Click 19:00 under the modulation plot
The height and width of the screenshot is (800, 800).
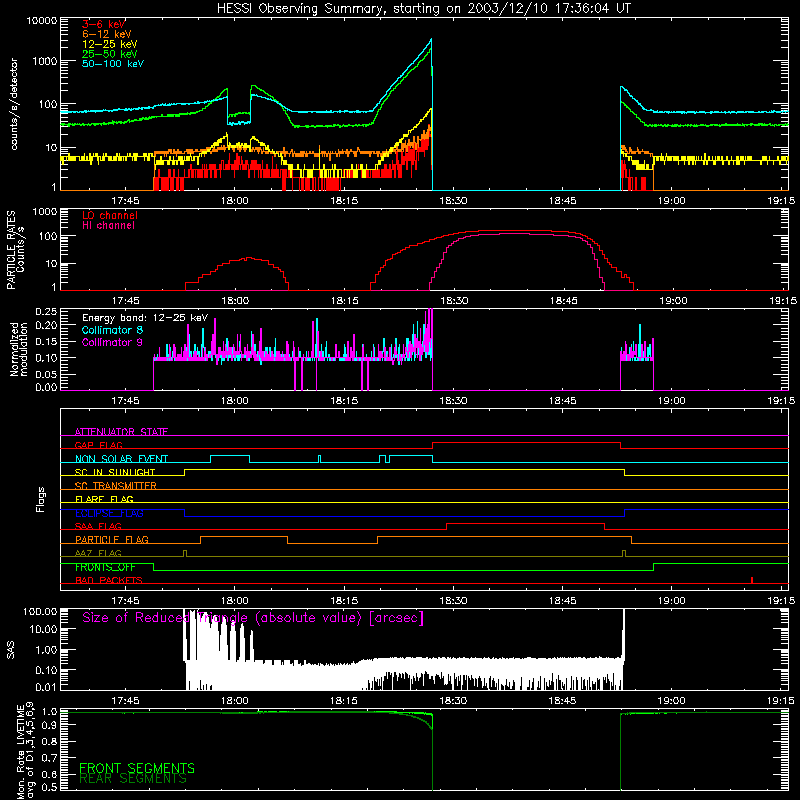coord(672,401)
